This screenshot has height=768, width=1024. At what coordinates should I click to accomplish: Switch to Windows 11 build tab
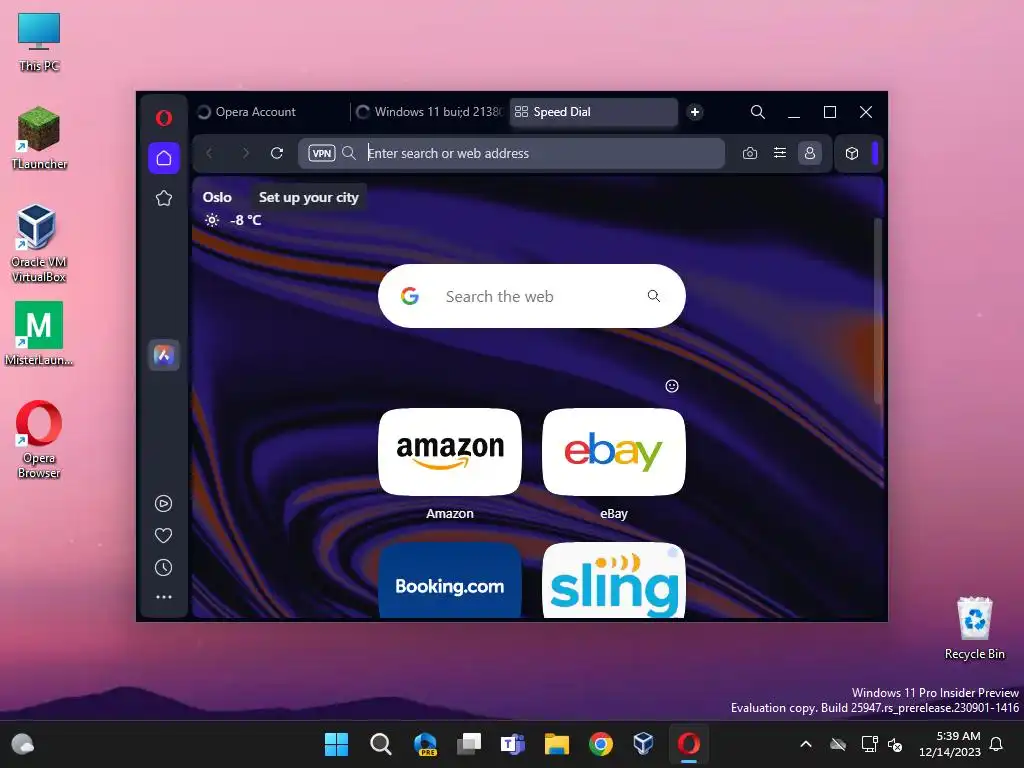(x=430, y=112)
